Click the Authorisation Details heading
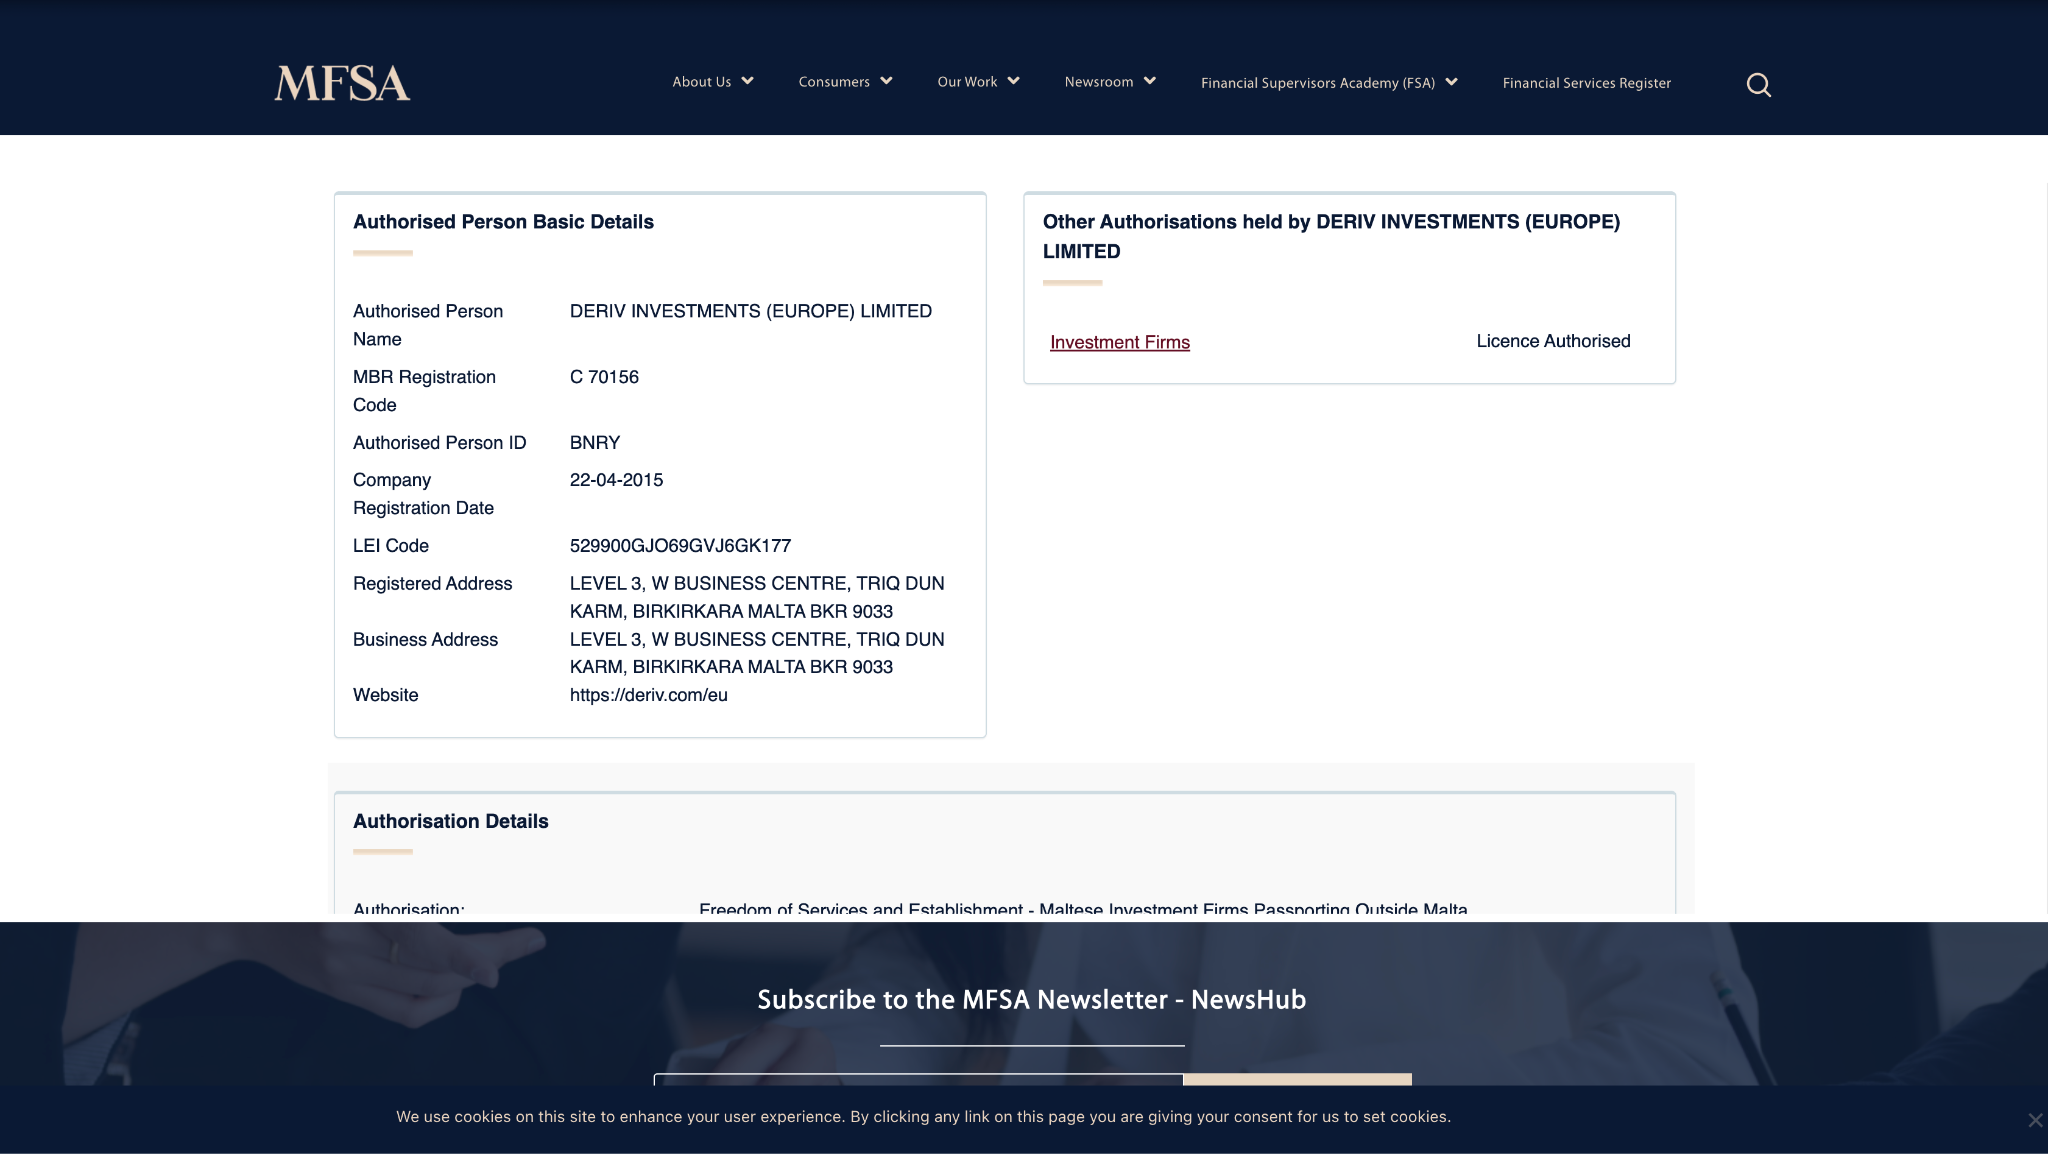The width and height of the screenshot is (2048, 1154). 451,821
